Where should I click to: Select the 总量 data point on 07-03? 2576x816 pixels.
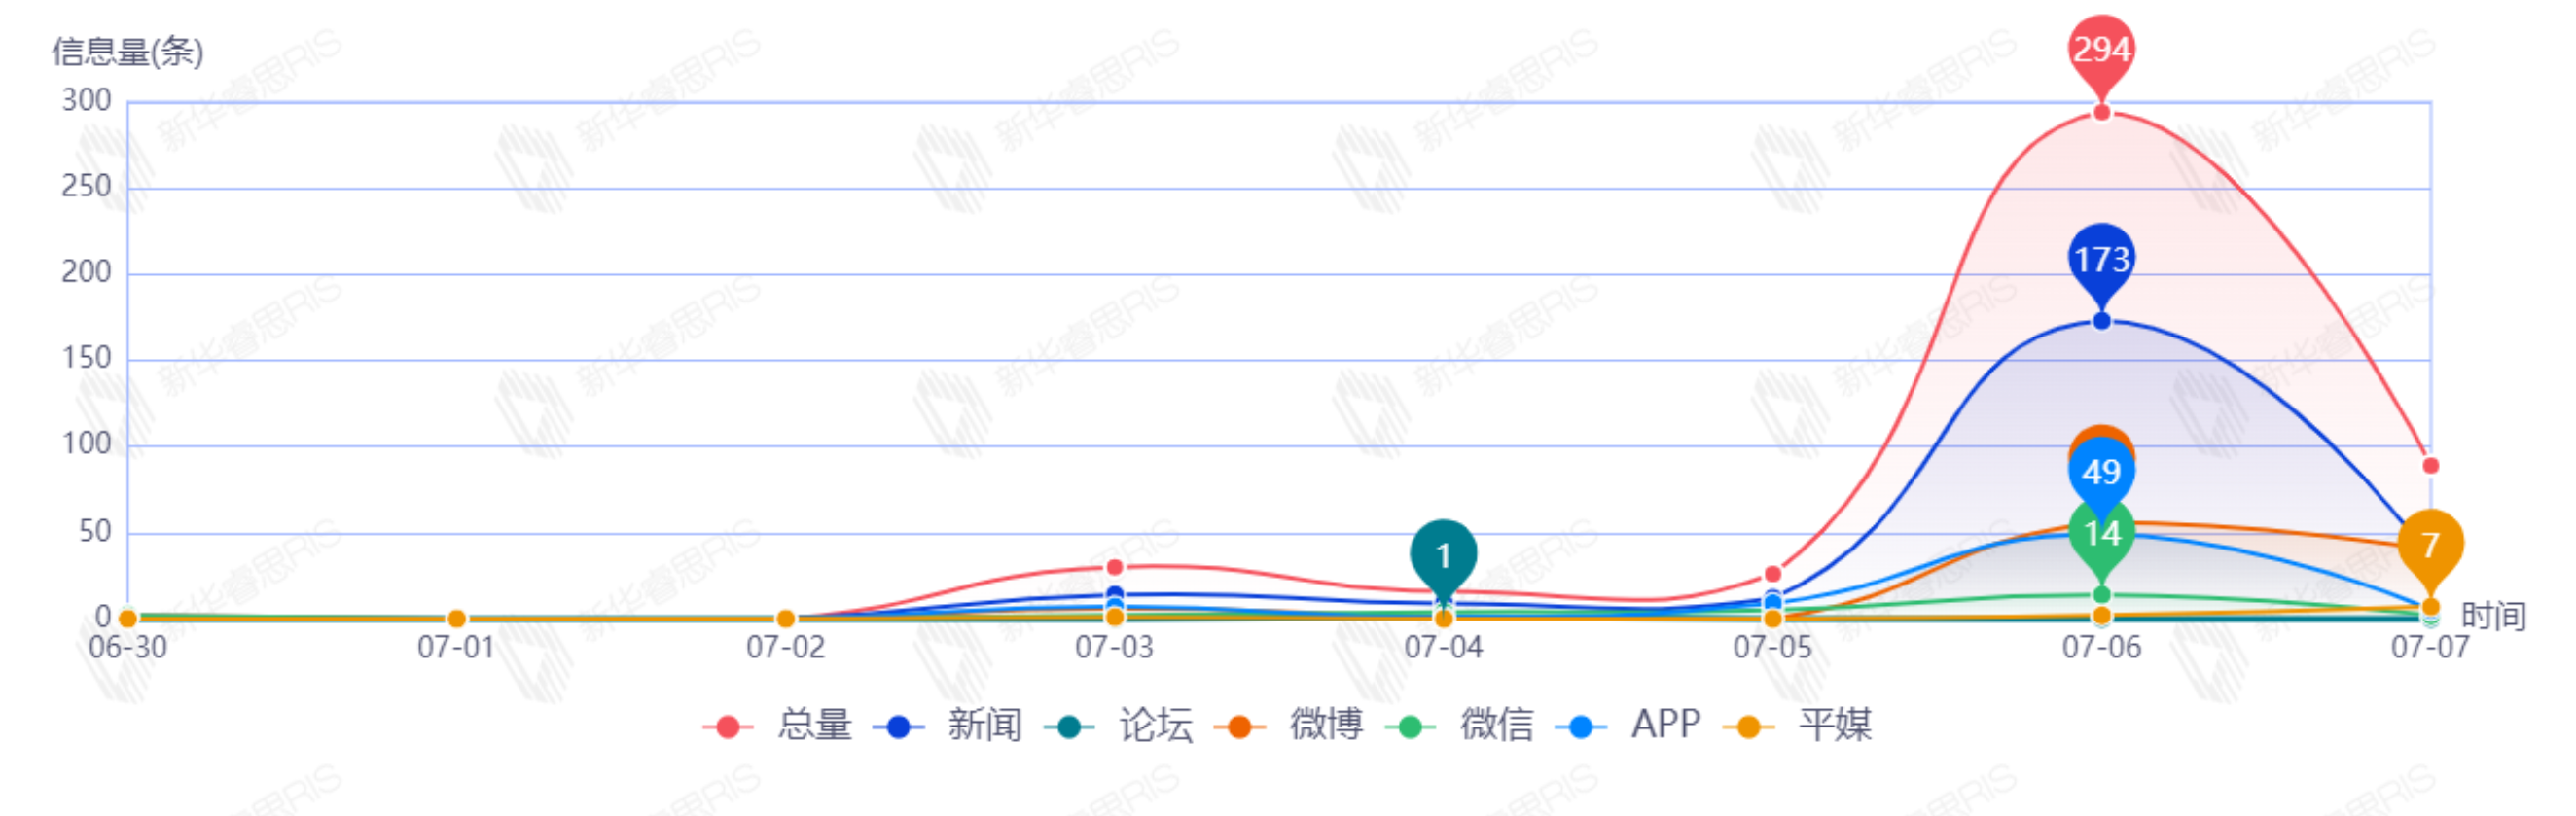click(x=1115, y=567)
